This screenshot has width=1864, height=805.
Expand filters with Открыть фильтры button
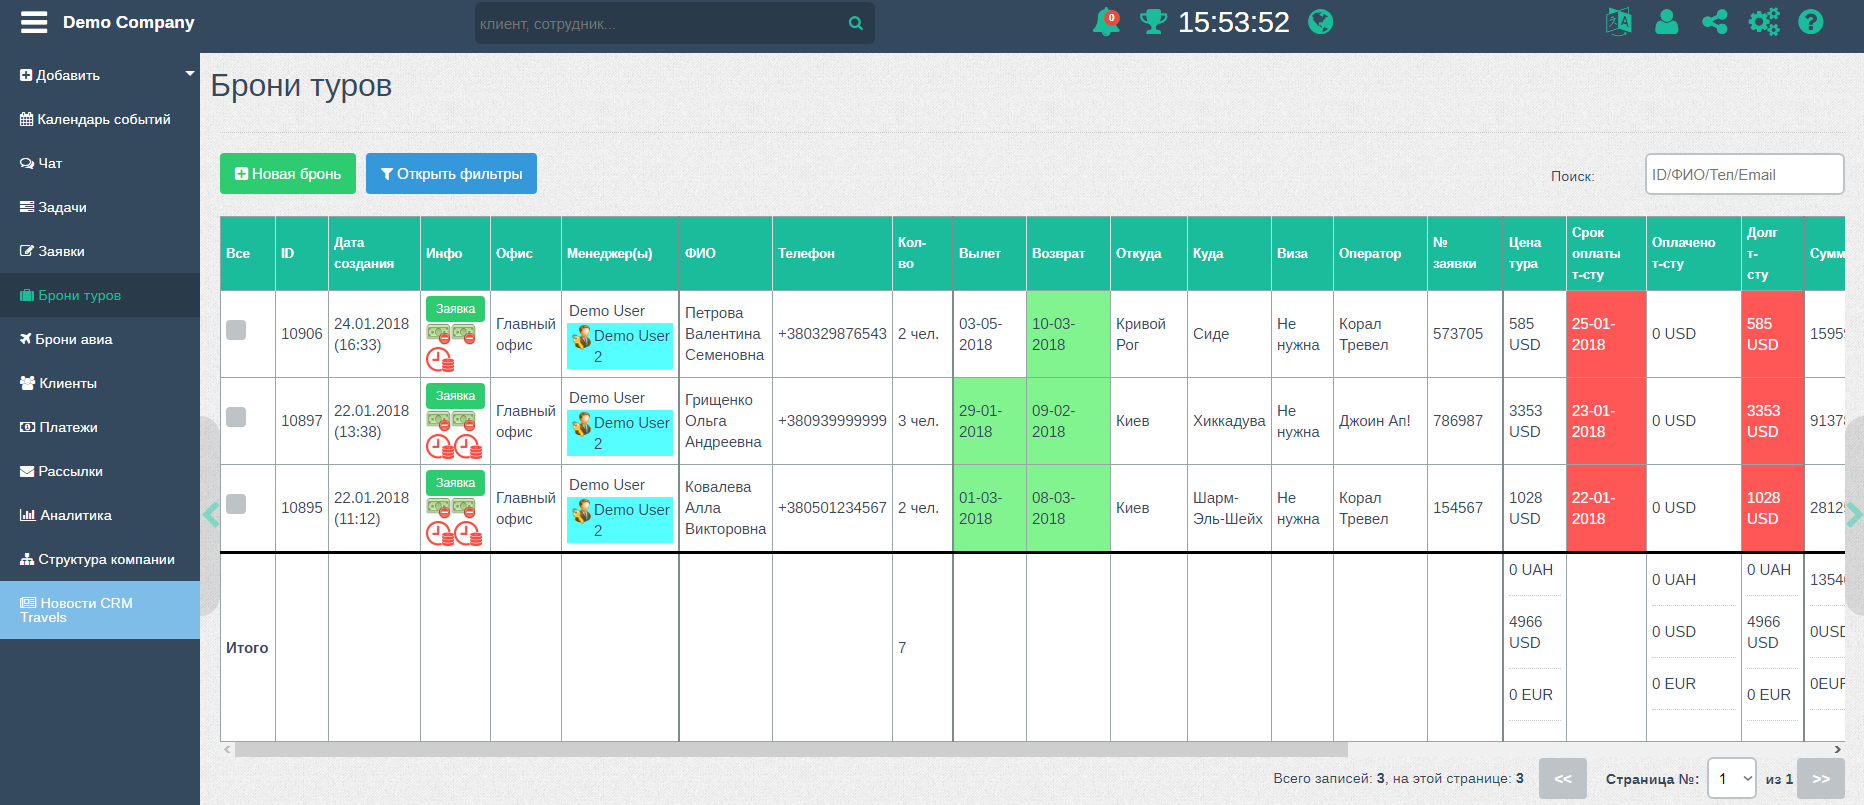[451, 174]
